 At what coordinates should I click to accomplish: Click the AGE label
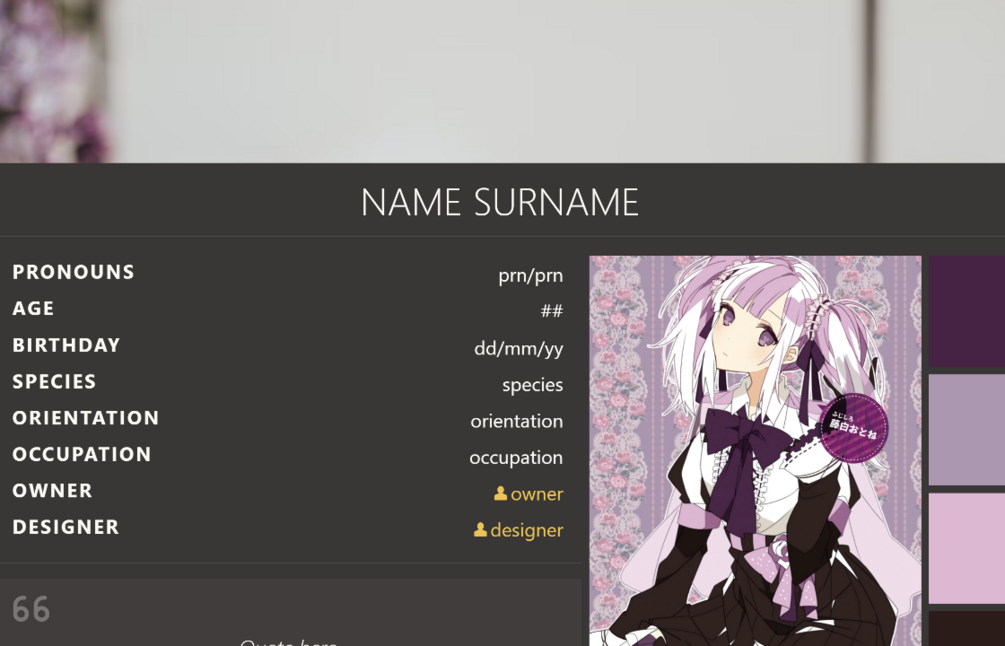pos(33,308)
